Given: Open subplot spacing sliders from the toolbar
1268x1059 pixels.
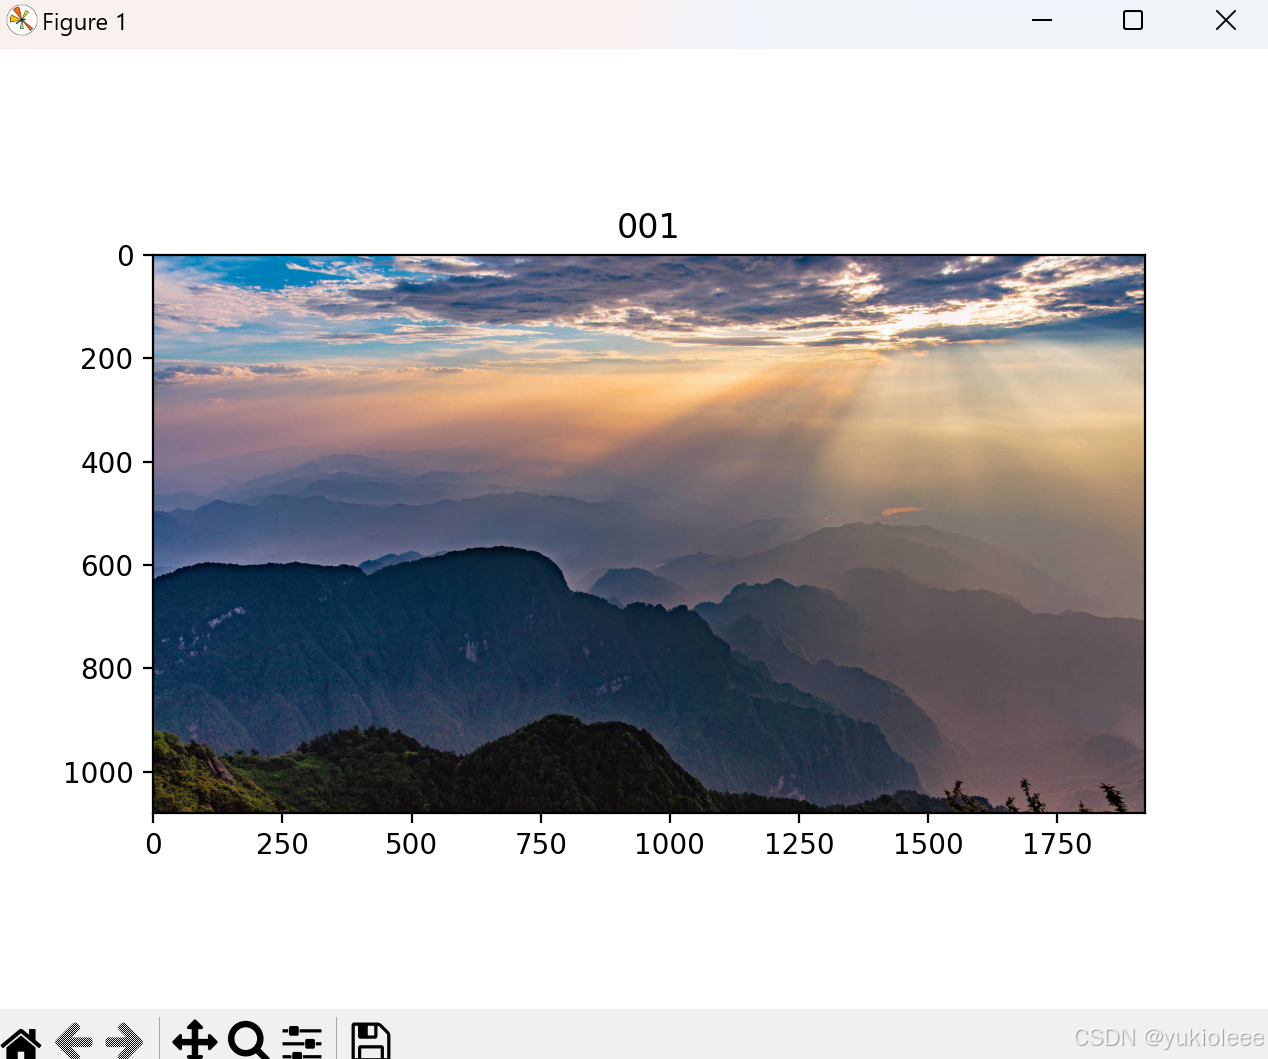Looking at the screenshot, I should pos(301,1042).
